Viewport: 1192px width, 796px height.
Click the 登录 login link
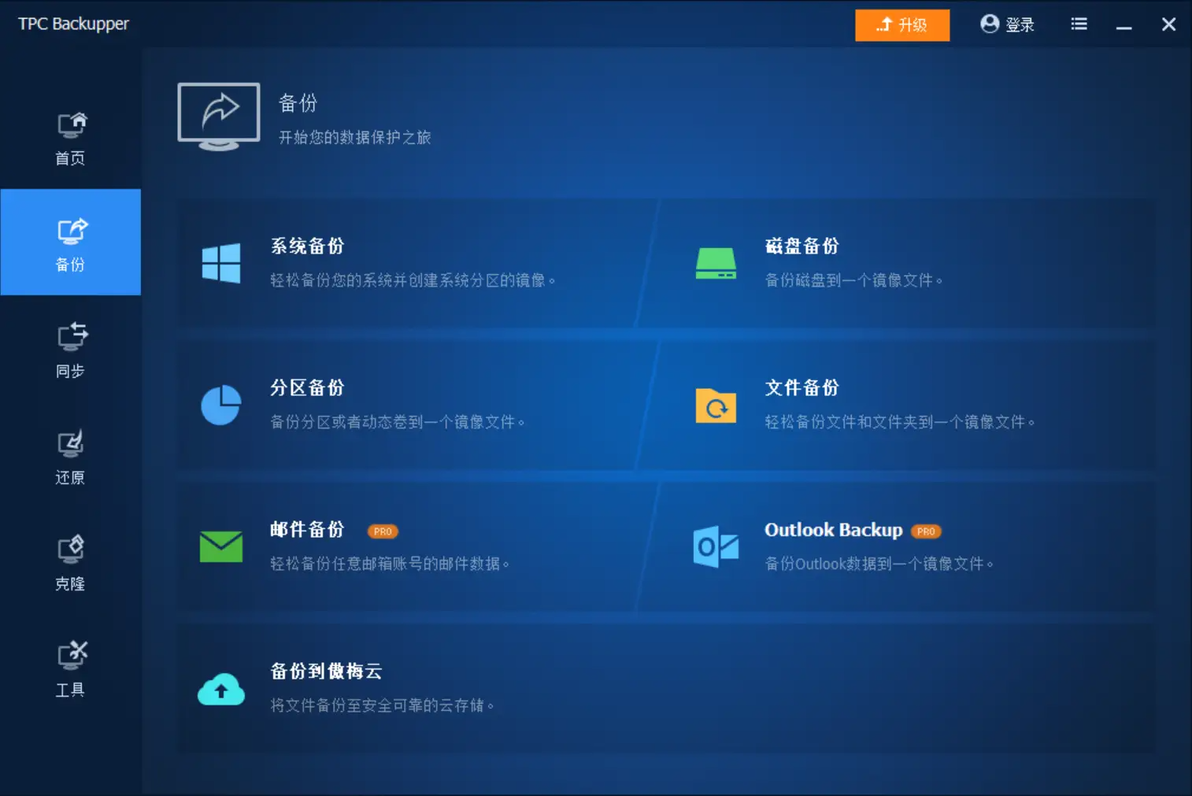(1019, 25)
